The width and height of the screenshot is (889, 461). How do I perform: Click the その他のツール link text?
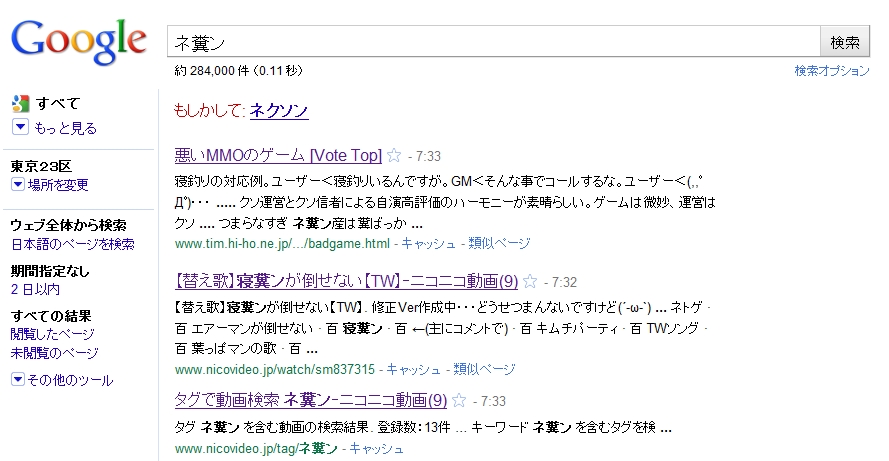[x=70, y=380]
